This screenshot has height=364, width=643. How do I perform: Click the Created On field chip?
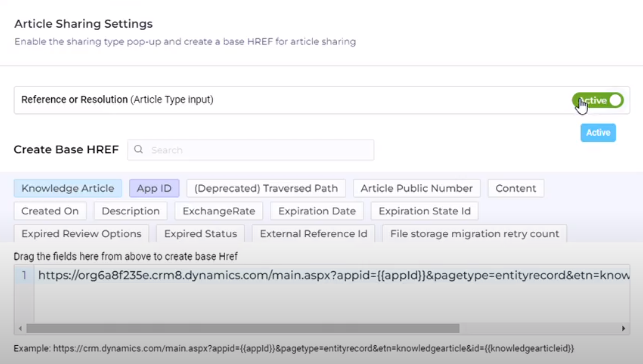(50, 211)
